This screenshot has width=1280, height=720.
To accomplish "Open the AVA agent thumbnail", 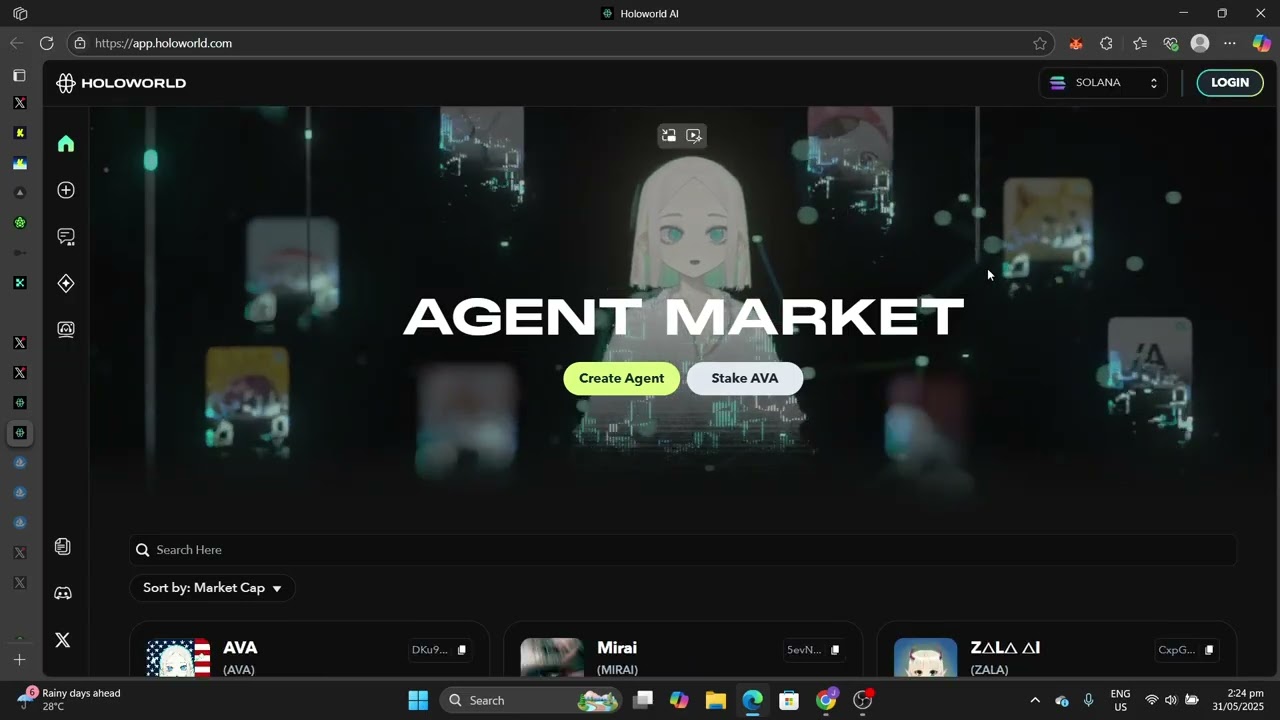I will click(178, 657).
